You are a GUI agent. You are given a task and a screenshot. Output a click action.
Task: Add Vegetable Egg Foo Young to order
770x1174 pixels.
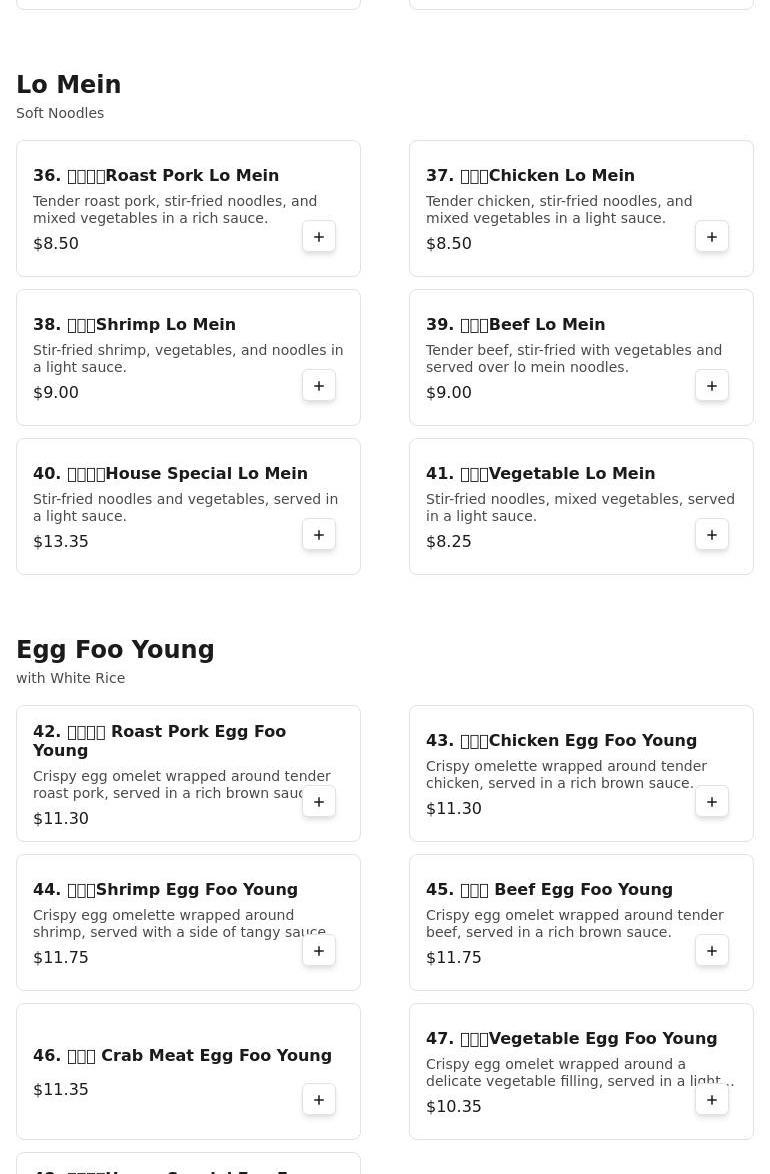(712, 1099)
